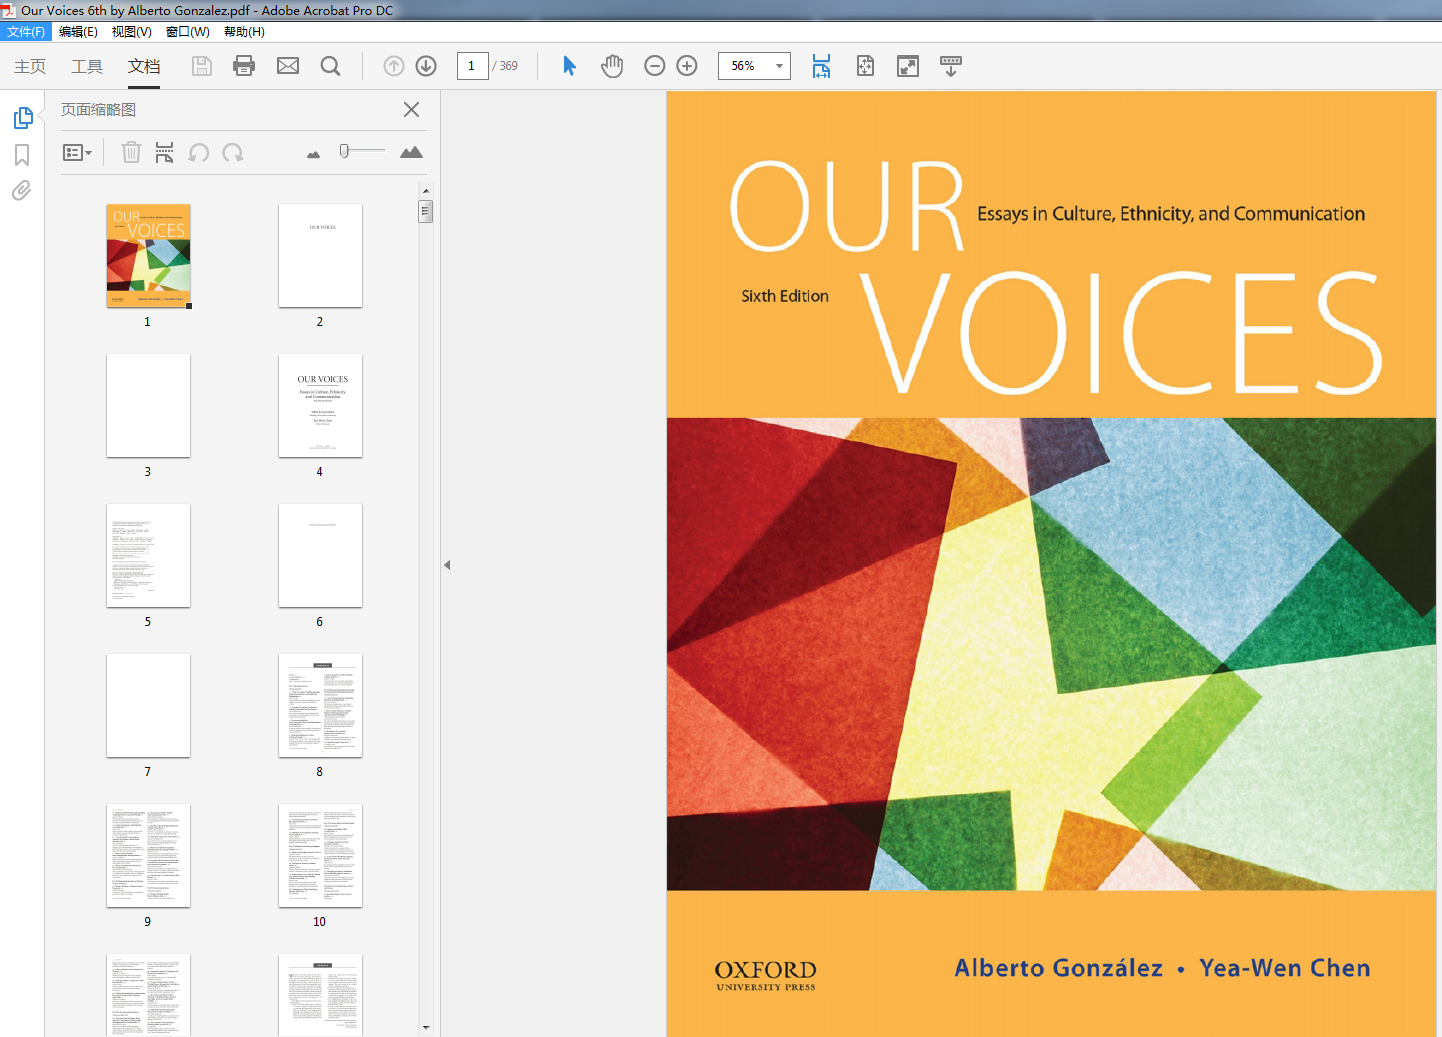1442x1037 pixels.
Task: Select page 6 thumbnail
Action: [320, 556]
